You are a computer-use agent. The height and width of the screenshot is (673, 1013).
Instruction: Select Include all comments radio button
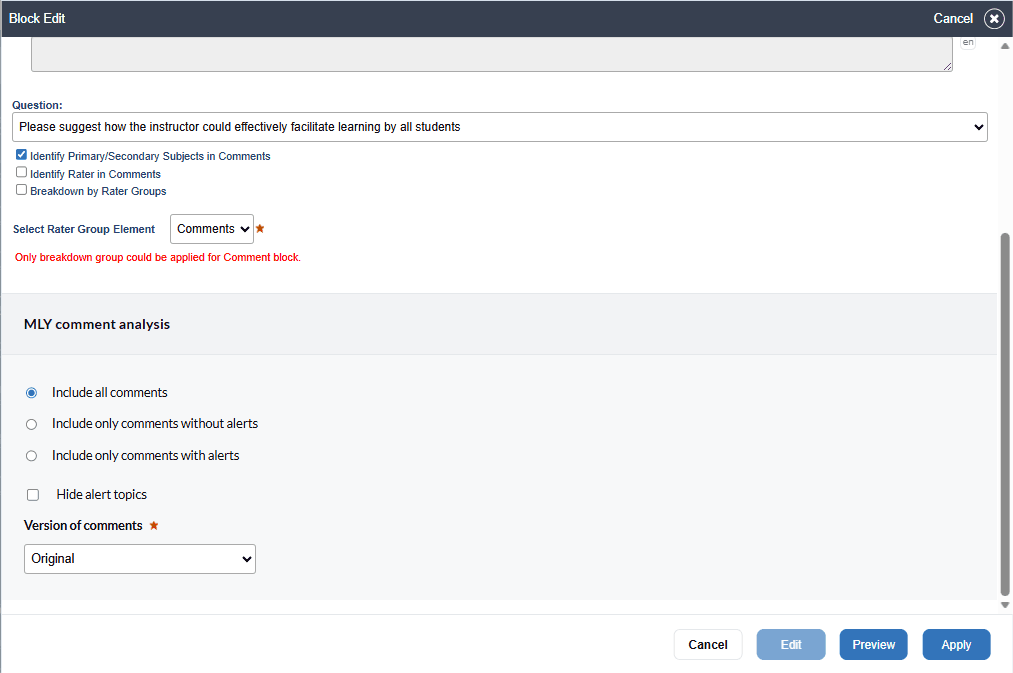click(32, 393)
